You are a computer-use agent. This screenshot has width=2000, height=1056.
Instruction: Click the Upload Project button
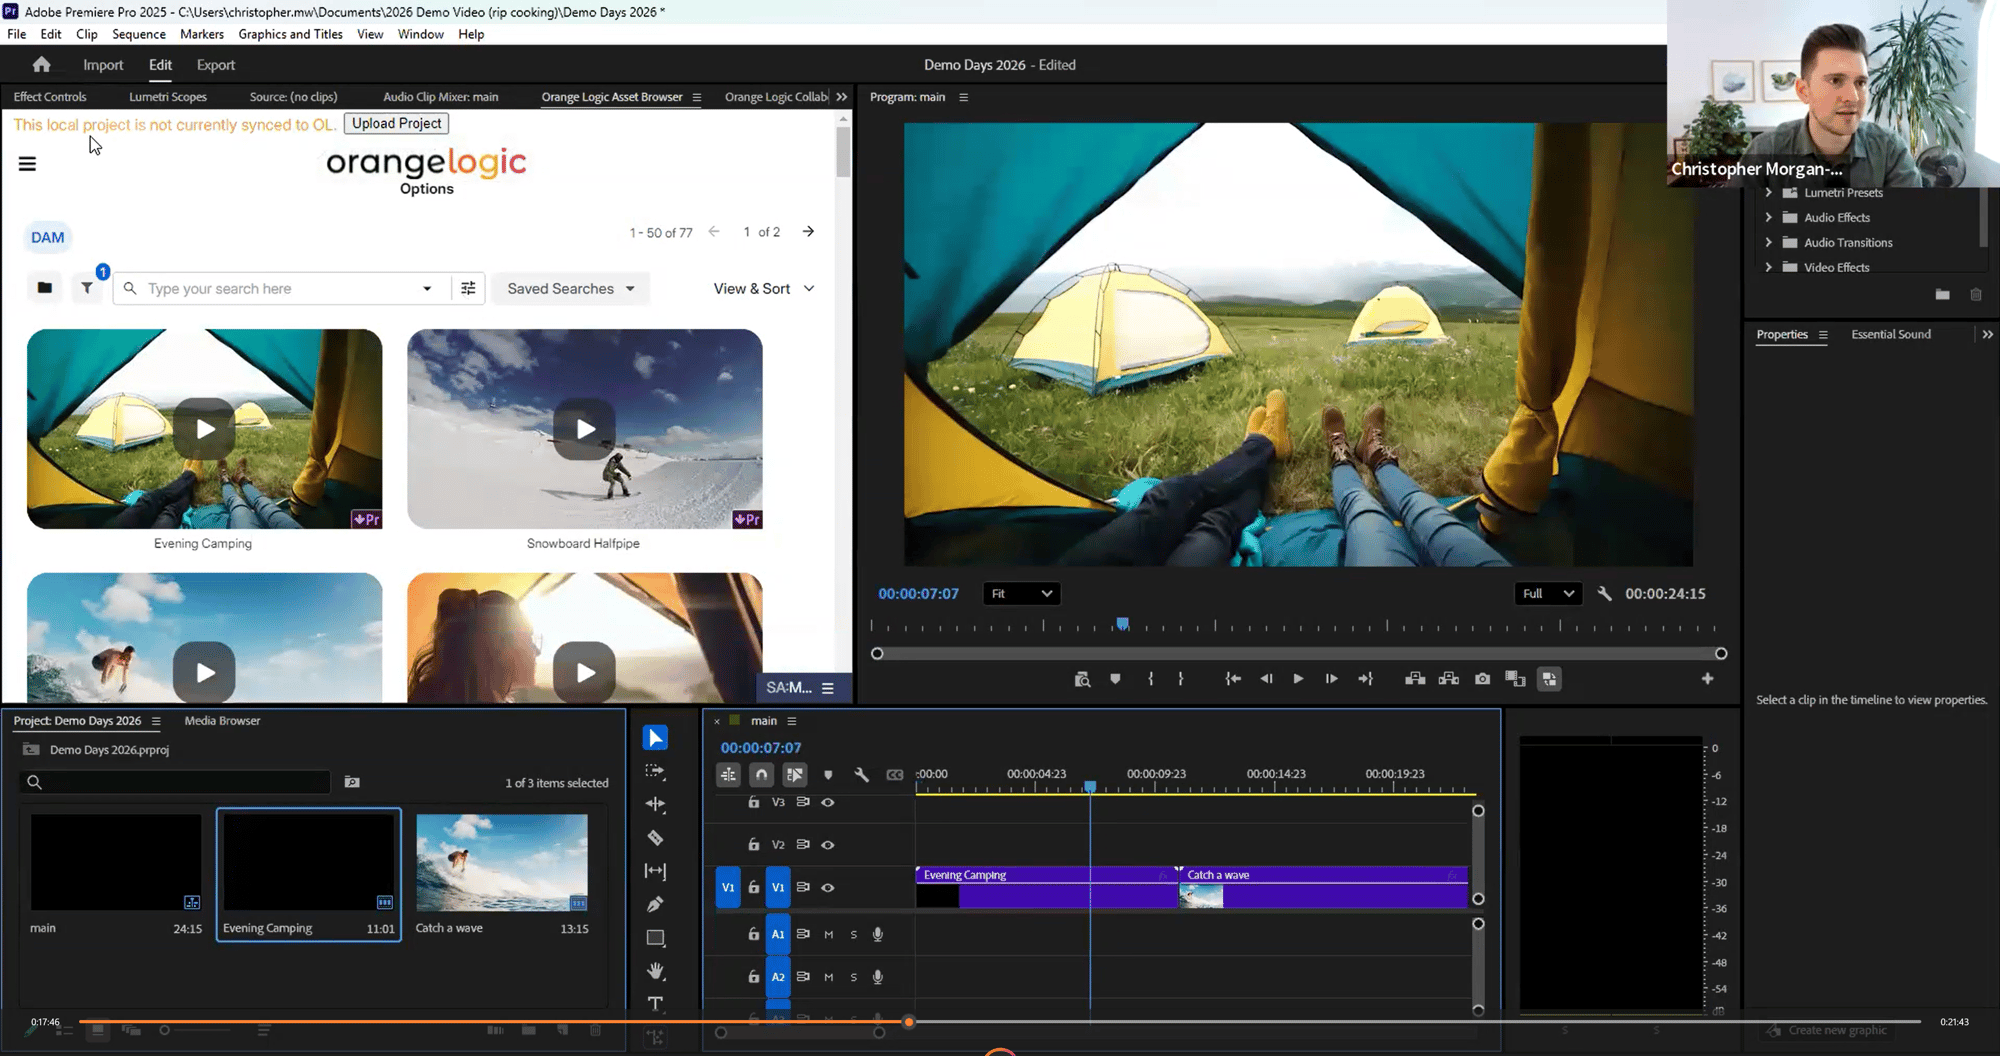[396, 124]
